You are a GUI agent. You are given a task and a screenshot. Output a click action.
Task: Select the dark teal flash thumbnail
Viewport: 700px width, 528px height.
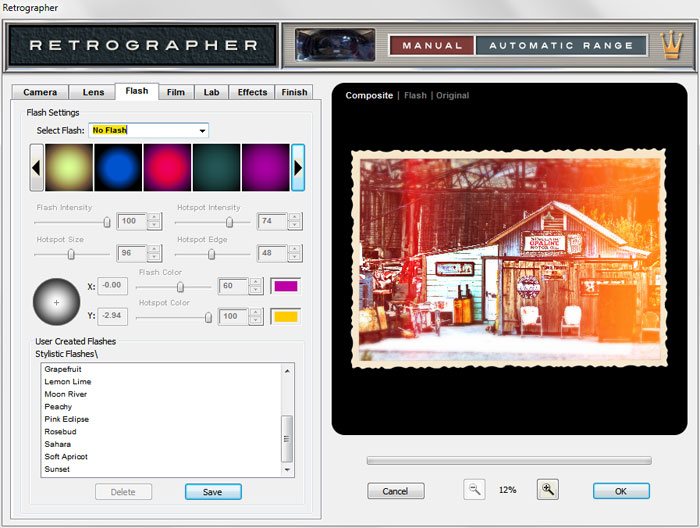coord(217,167)
